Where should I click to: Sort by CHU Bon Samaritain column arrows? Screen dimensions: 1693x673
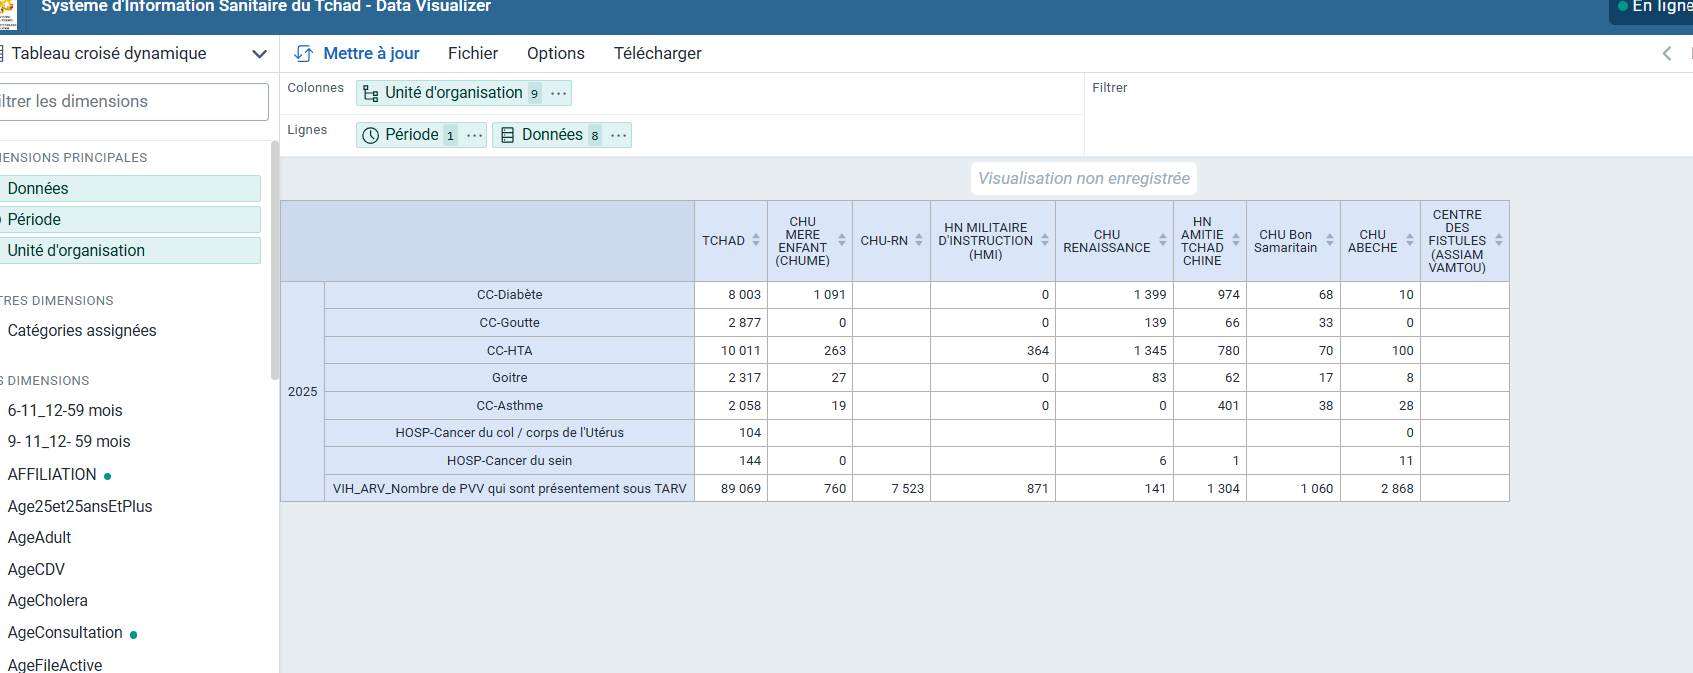pos(1330,240)
